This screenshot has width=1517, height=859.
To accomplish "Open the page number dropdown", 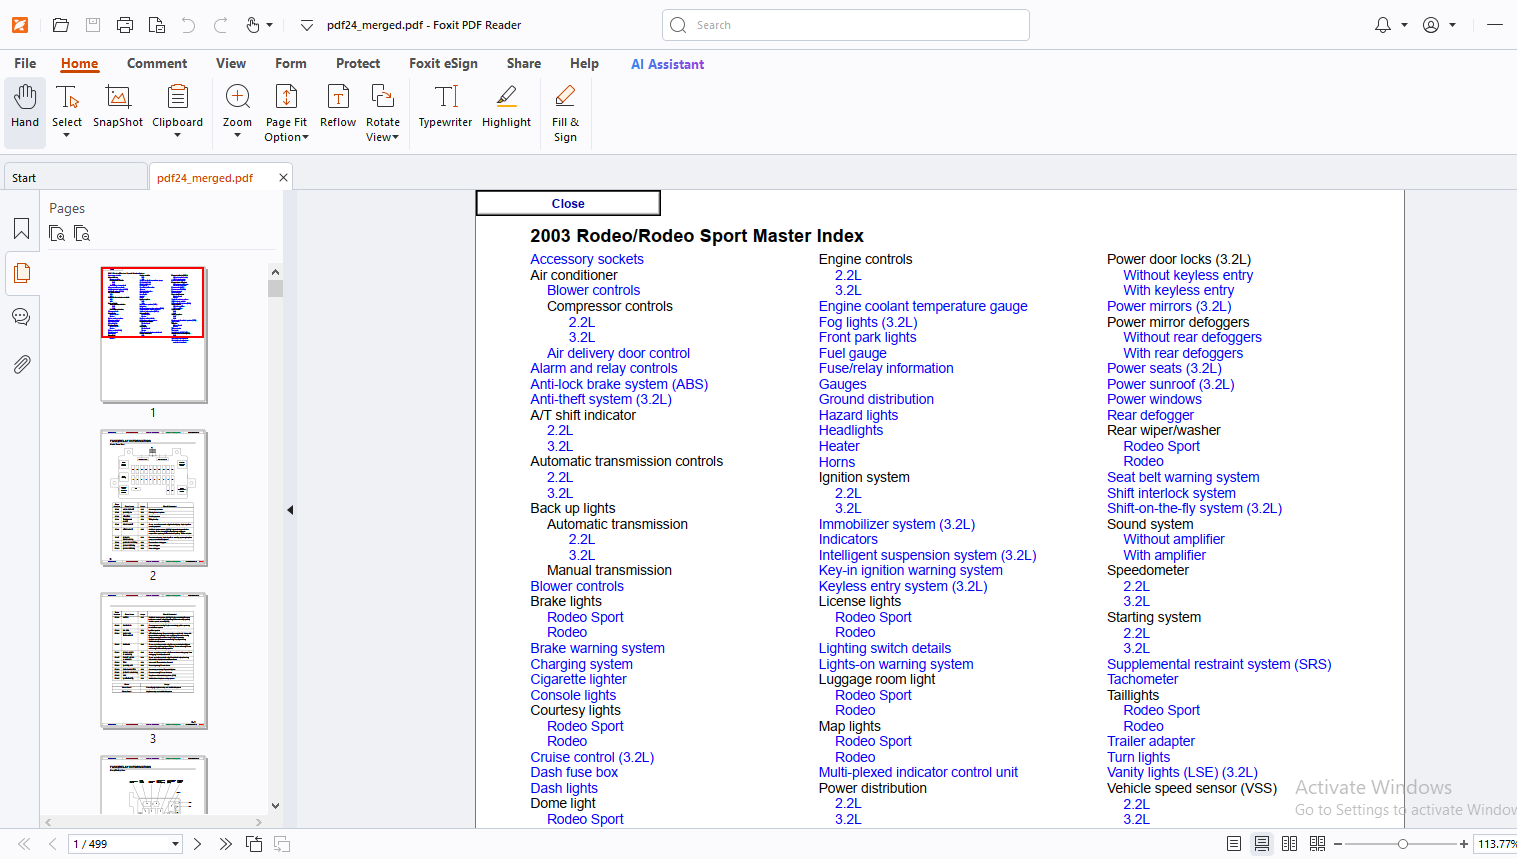I will 175,844.
